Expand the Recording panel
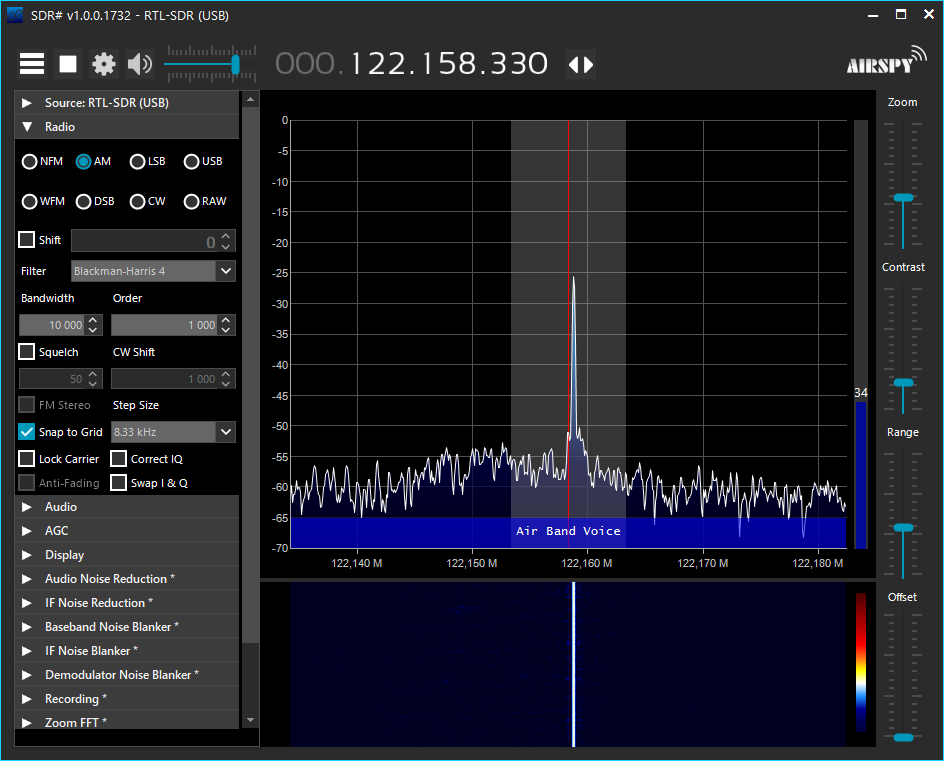This screenshot has width=944, height=761. [127, 699]
